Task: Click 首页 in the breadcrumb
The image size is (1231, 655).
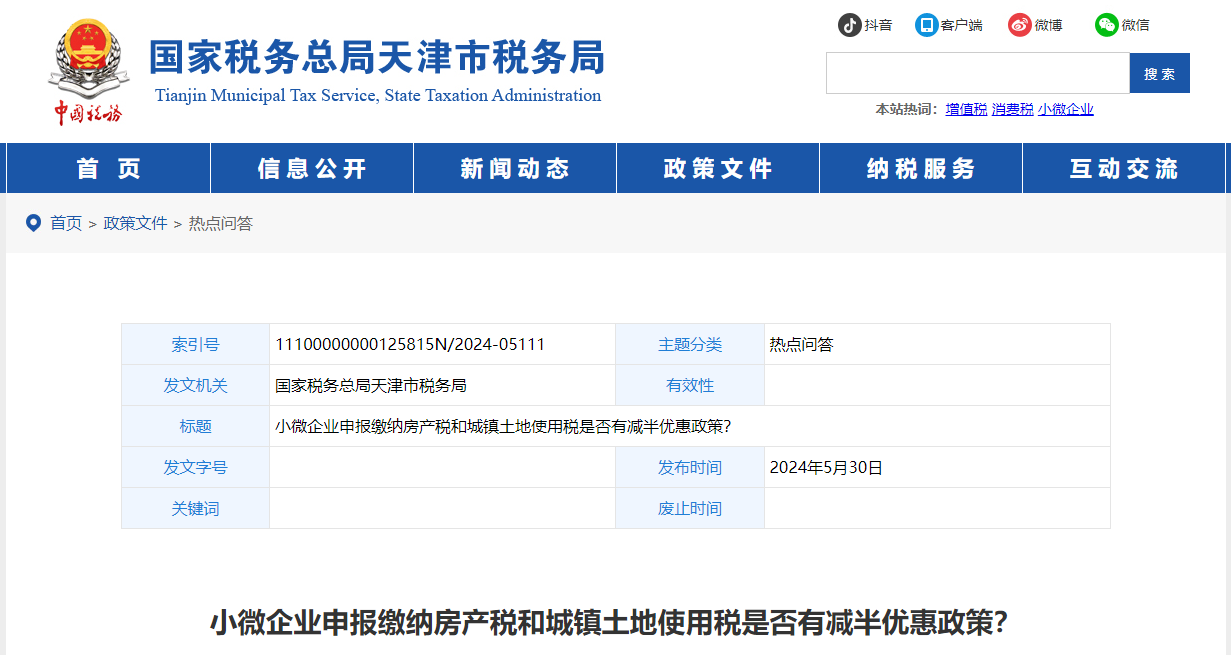Action: click(x=66, y=223)
